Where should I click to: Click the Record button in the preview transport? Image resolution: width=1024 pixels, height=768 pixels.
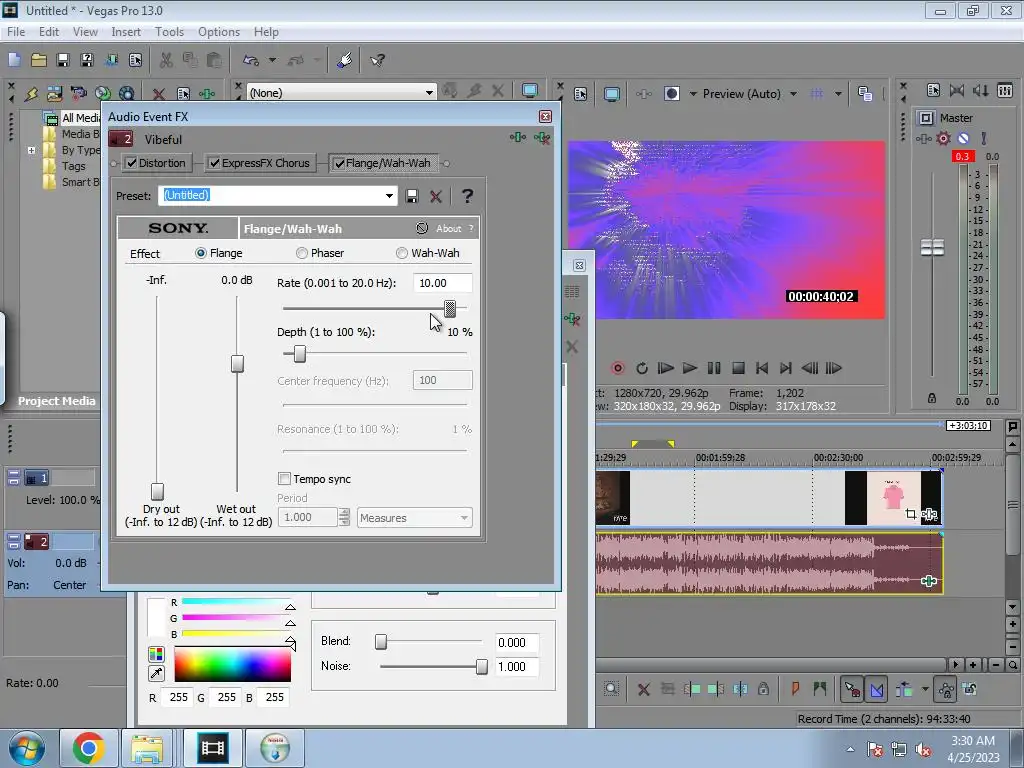click(x=617, y=368)
